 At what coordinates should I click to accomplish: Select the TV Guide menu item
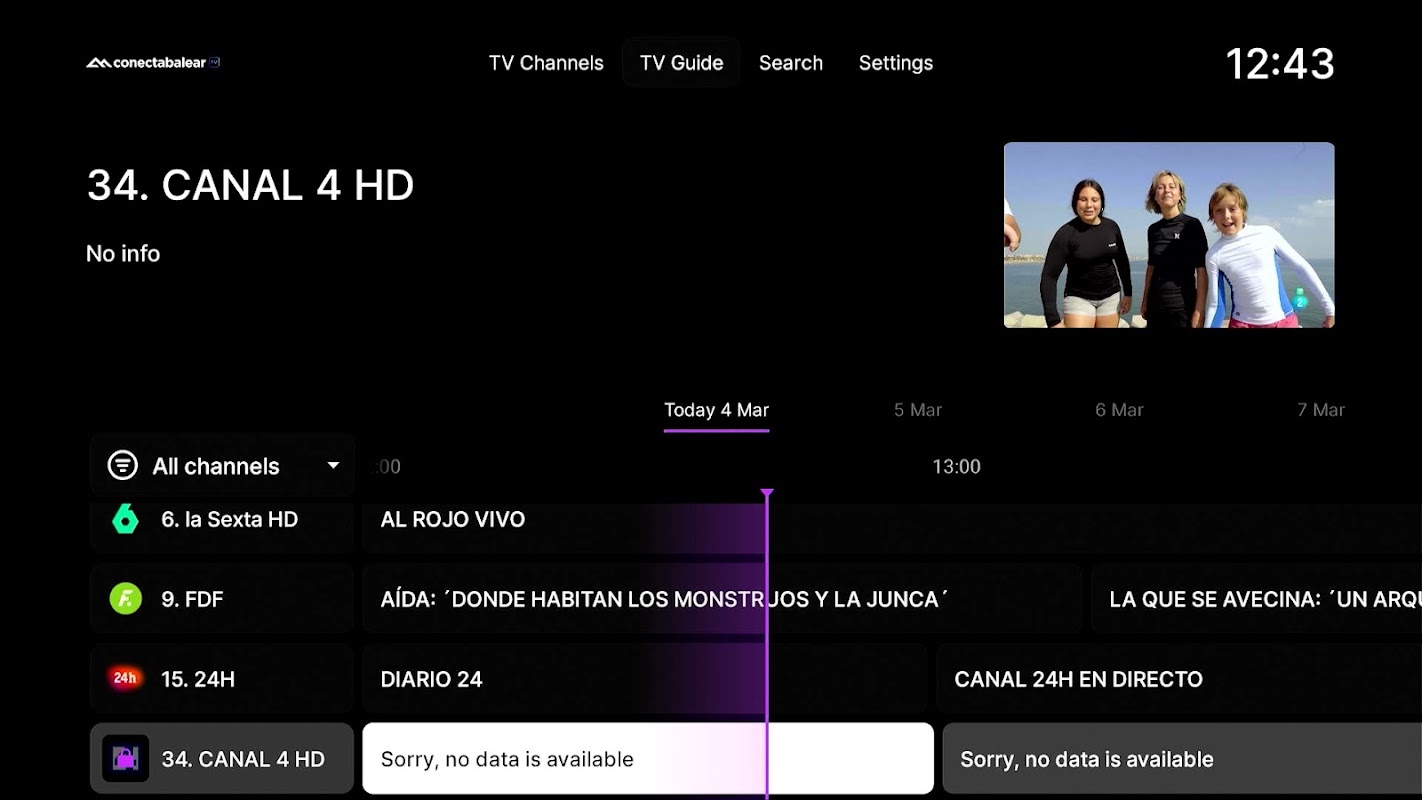click(x=681, y=63)
